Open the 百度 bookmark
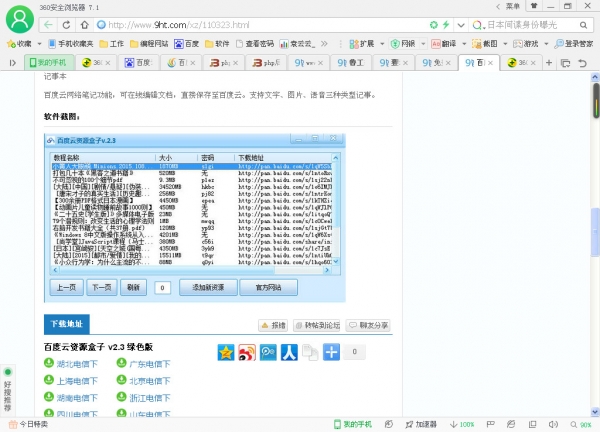The image size is (600, 432). point(186,44)
